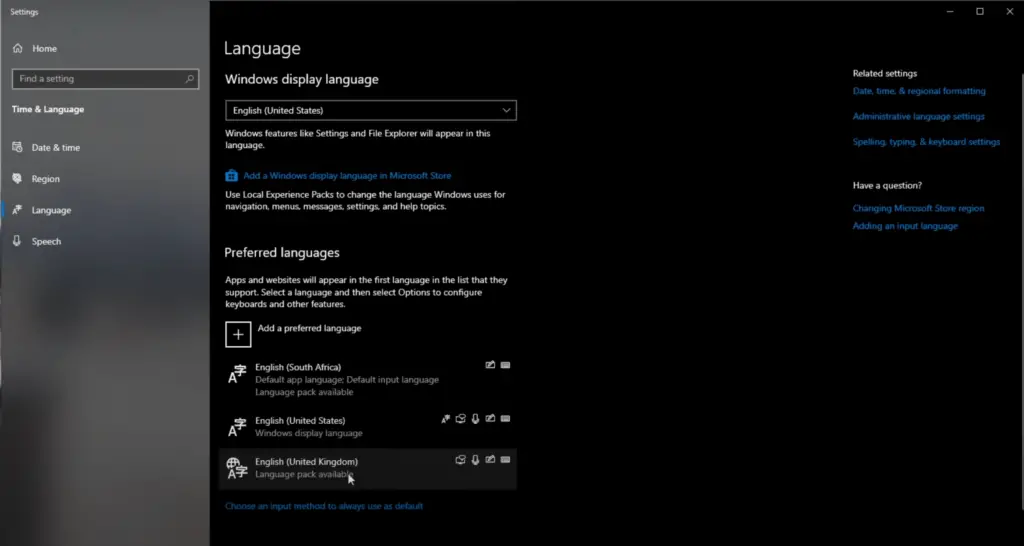Click the Microsoft Store bag icon
This screenshot has width=1024, height=546.
[x=231, y=176]
